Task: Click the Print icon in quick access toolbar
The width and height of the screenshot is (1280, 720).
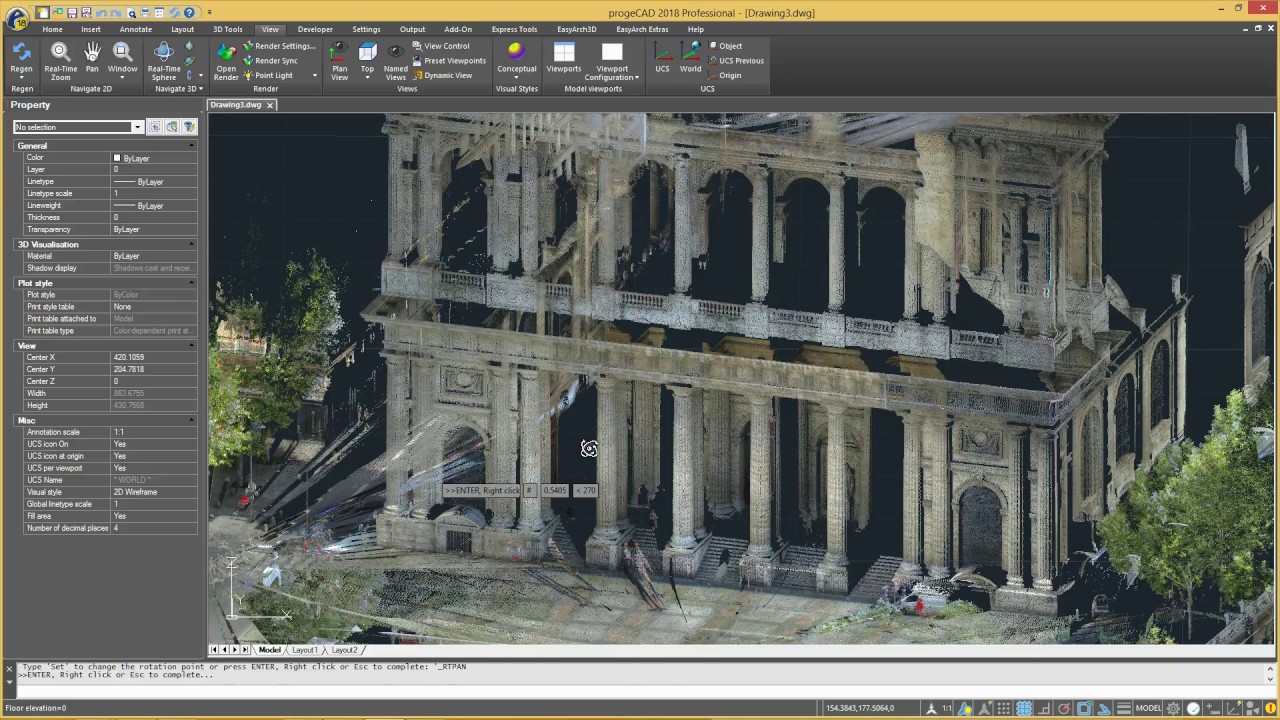Action: (x=145, y=13)
